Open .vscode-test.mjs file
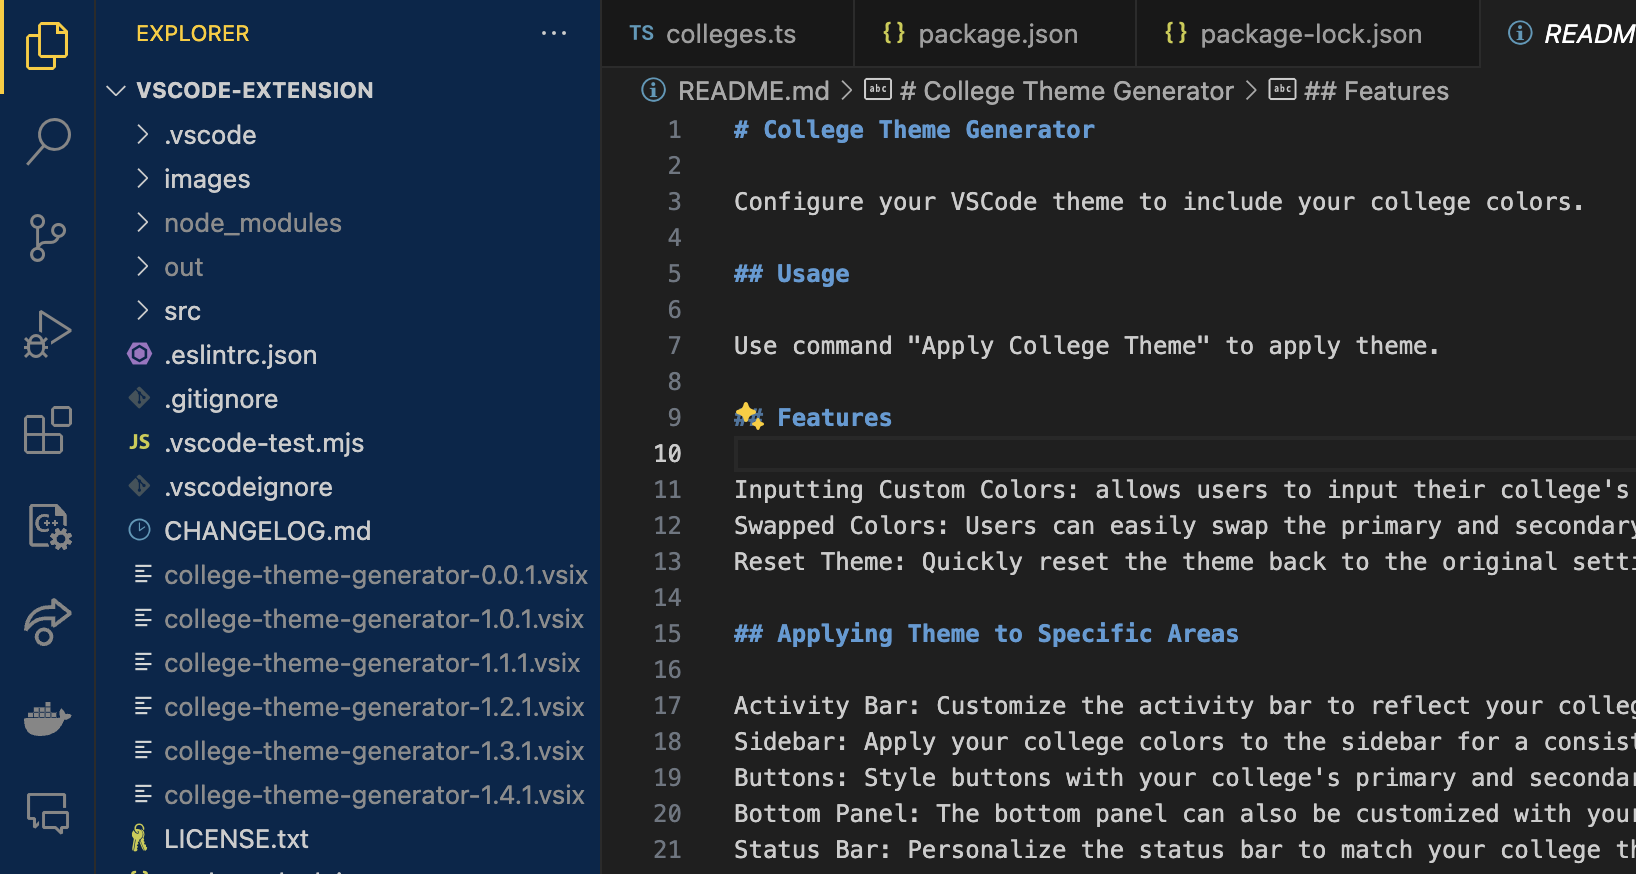This screenshot has width=1636, height=874. tap(264, 443)
